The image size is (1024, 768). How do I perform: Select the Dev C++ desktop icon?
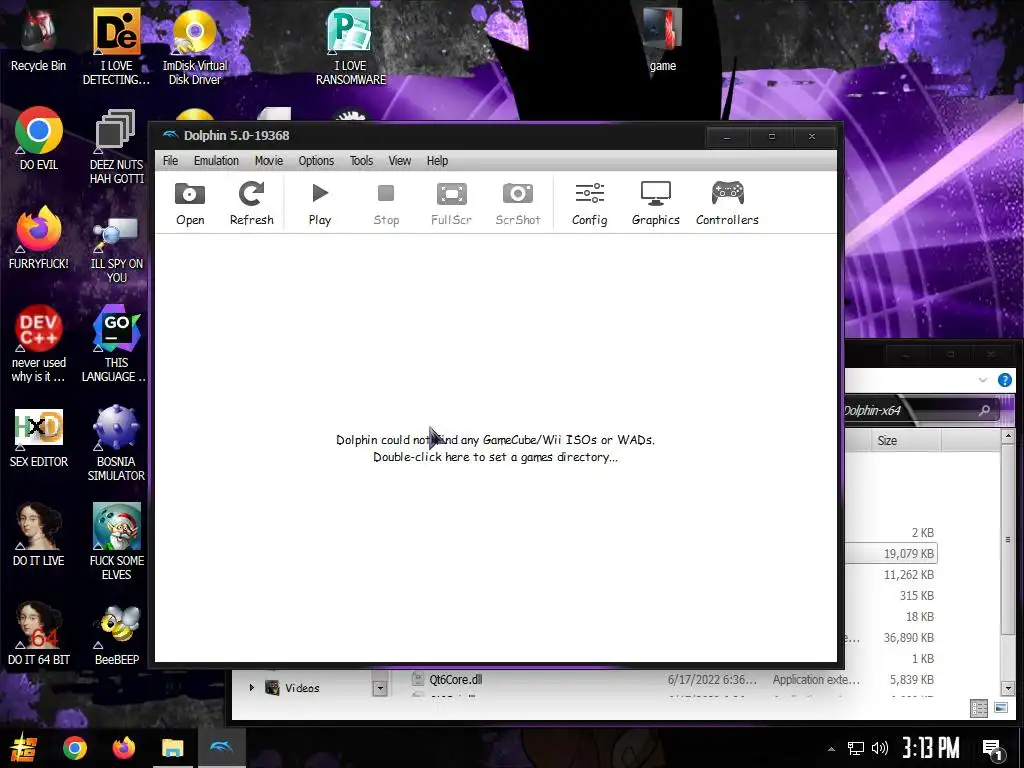[39, 344]
